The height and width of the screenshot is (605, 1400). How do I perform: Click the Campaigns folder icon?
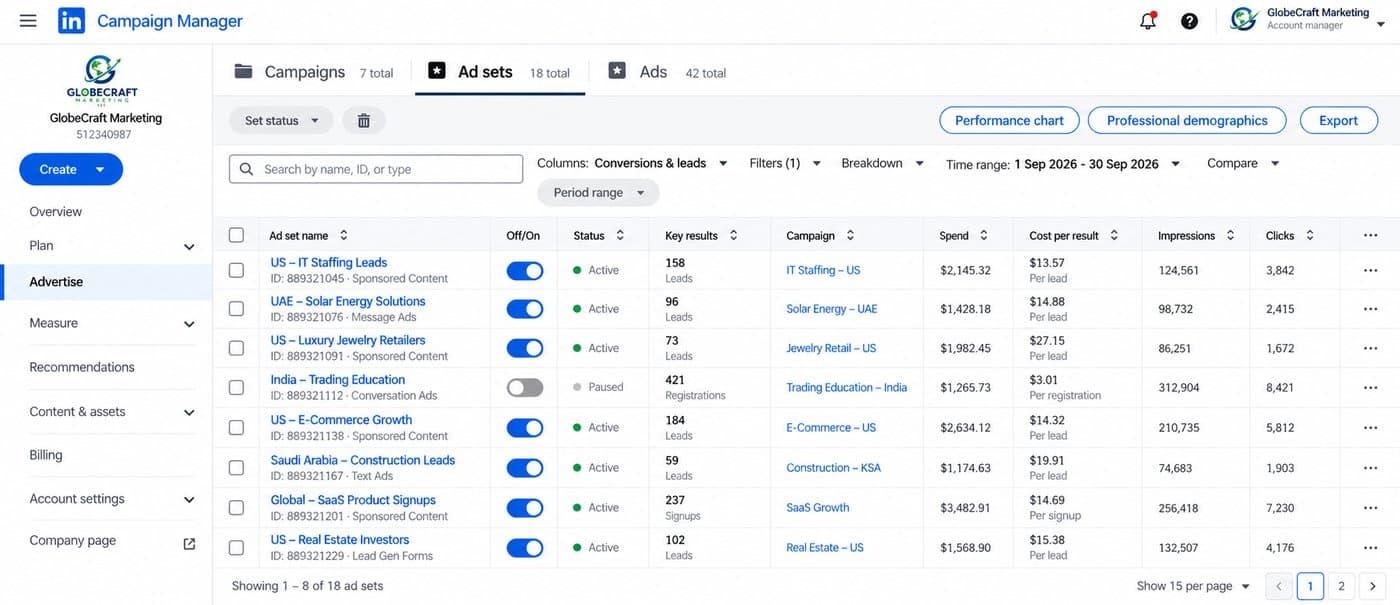[243, 71]
